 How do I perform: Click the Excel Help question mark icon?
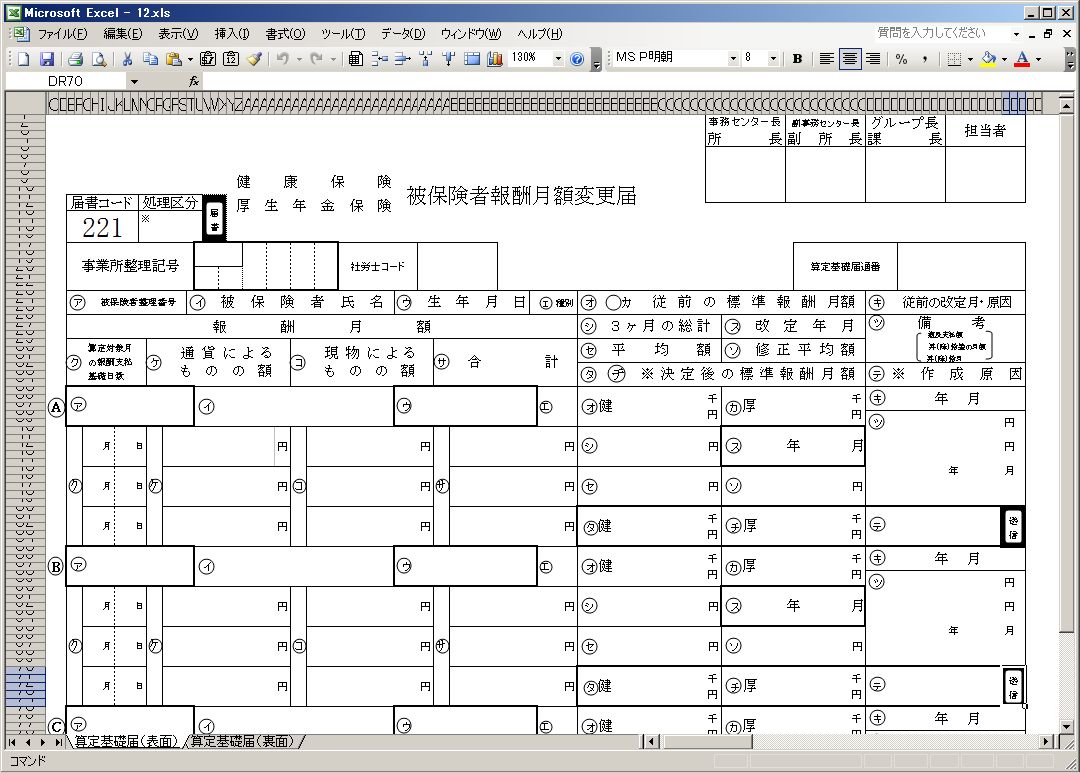pos(577,59)
